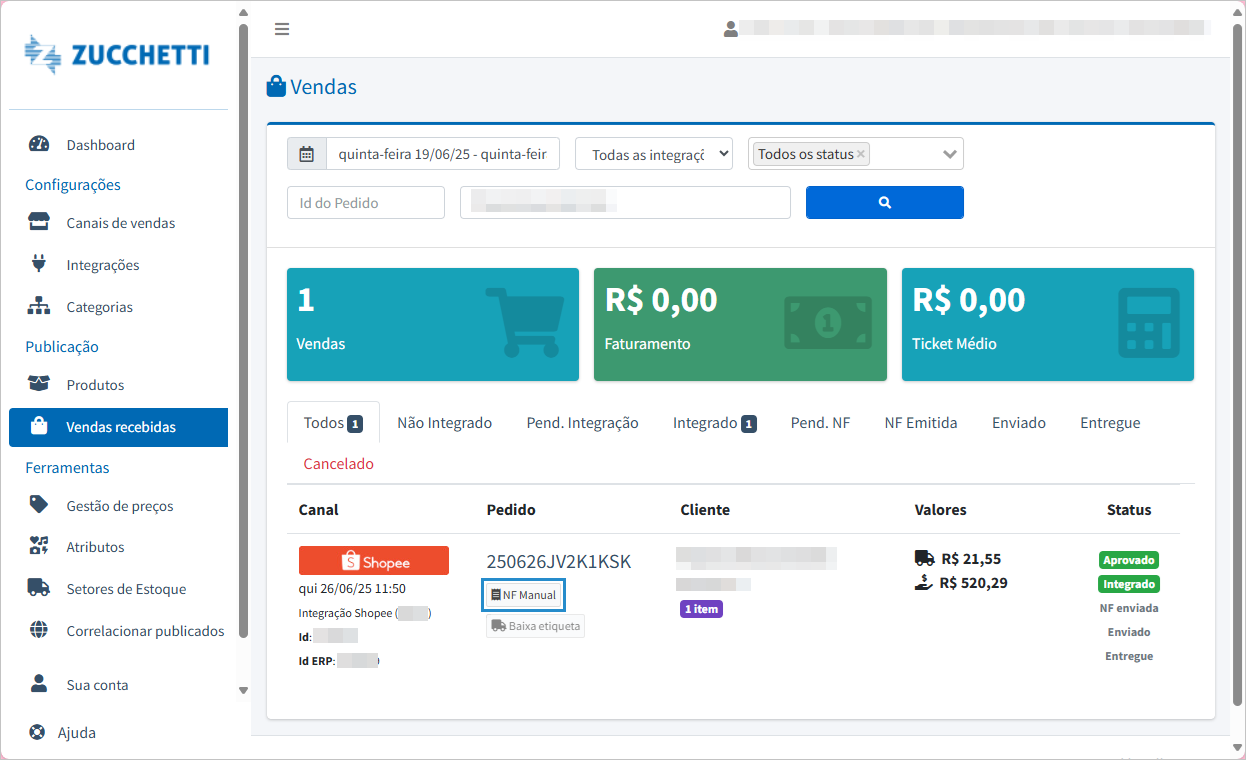Expand the Todas as integrações dropdown
The width and height of the screenshot is (1246, 760).
(654, 154)
